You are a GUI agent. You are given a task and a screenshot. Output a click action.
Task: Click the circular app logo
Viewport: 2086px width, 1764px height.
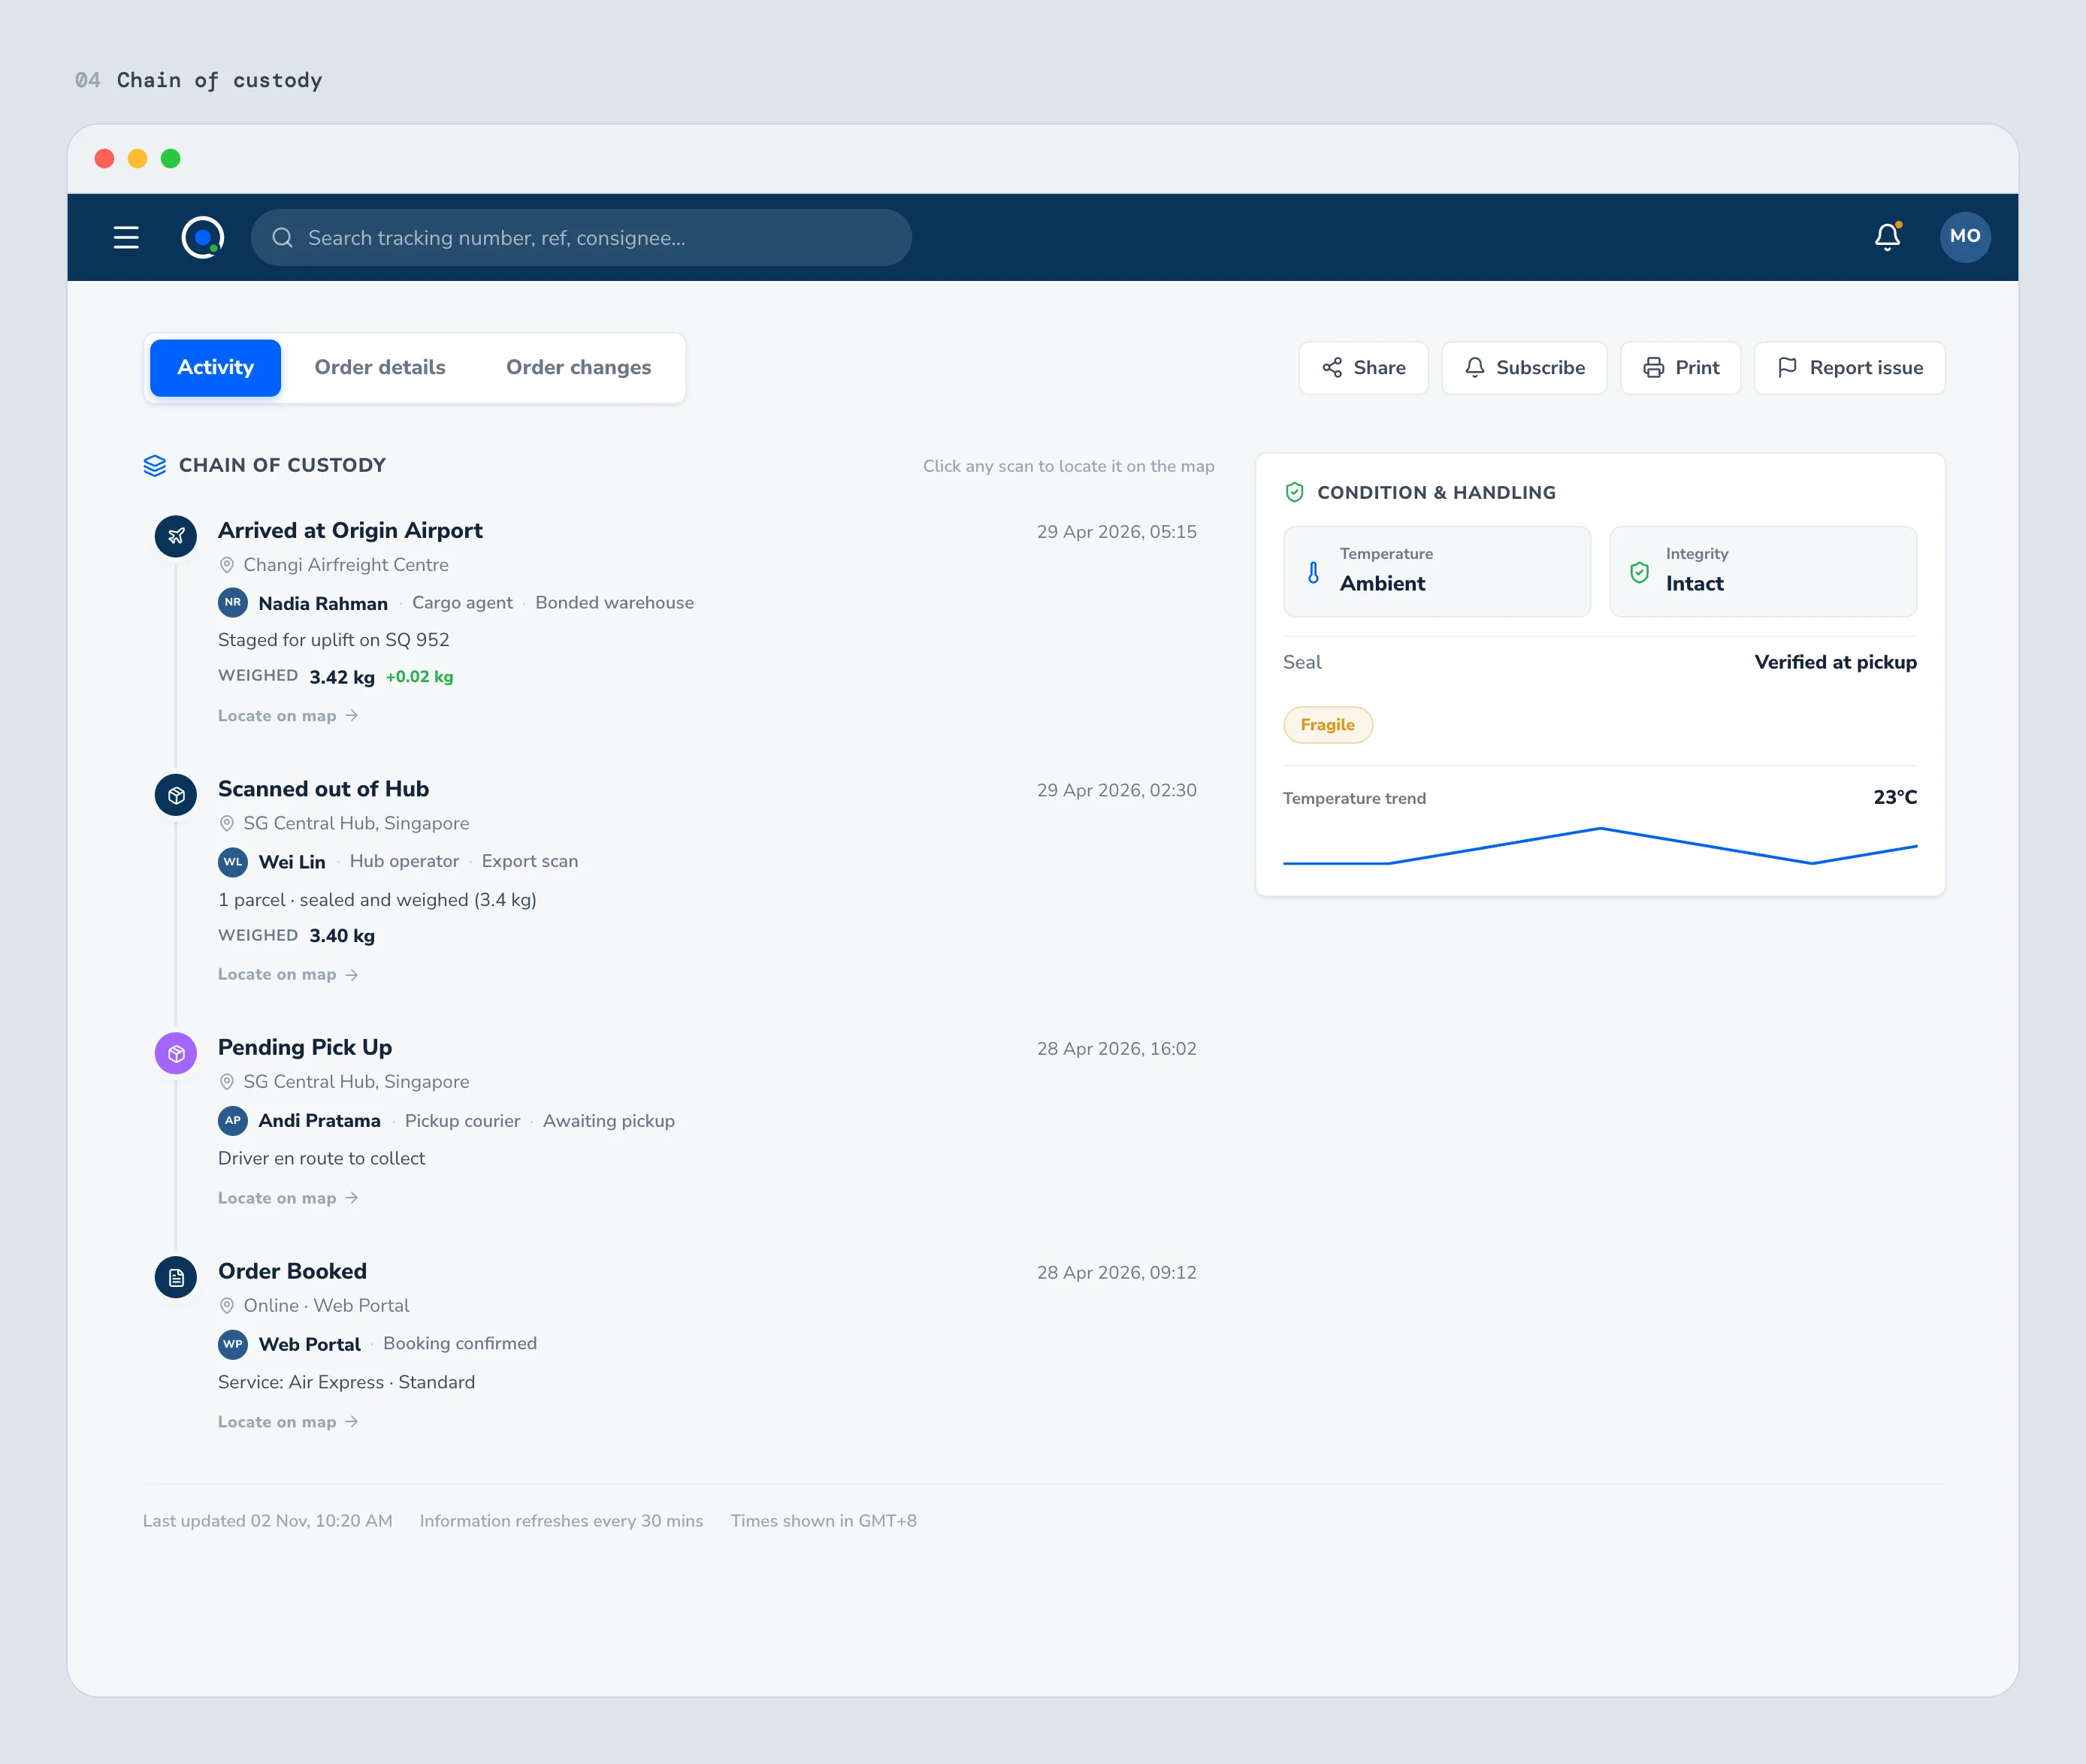(x=203, y=237)
